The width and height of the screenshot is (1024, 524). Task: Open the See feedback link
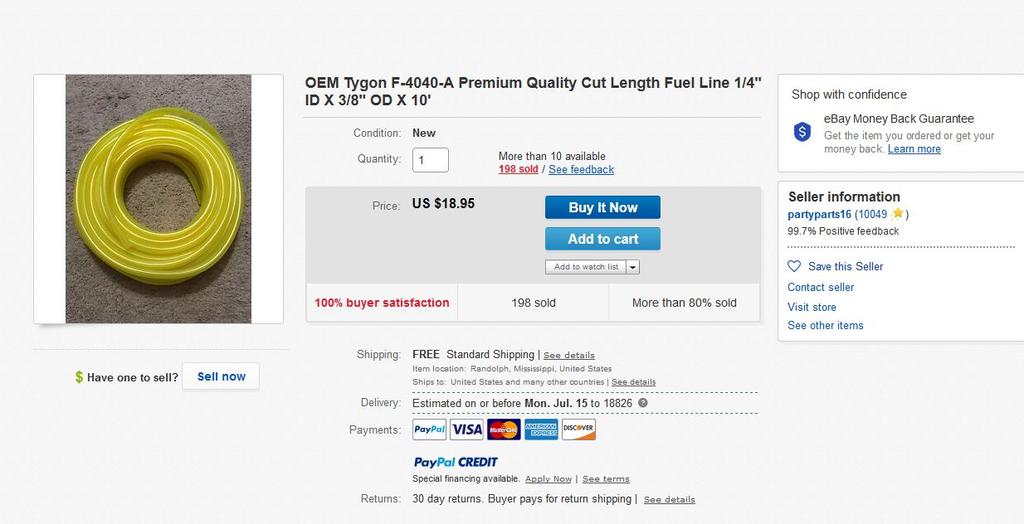[x=581, y=170]
